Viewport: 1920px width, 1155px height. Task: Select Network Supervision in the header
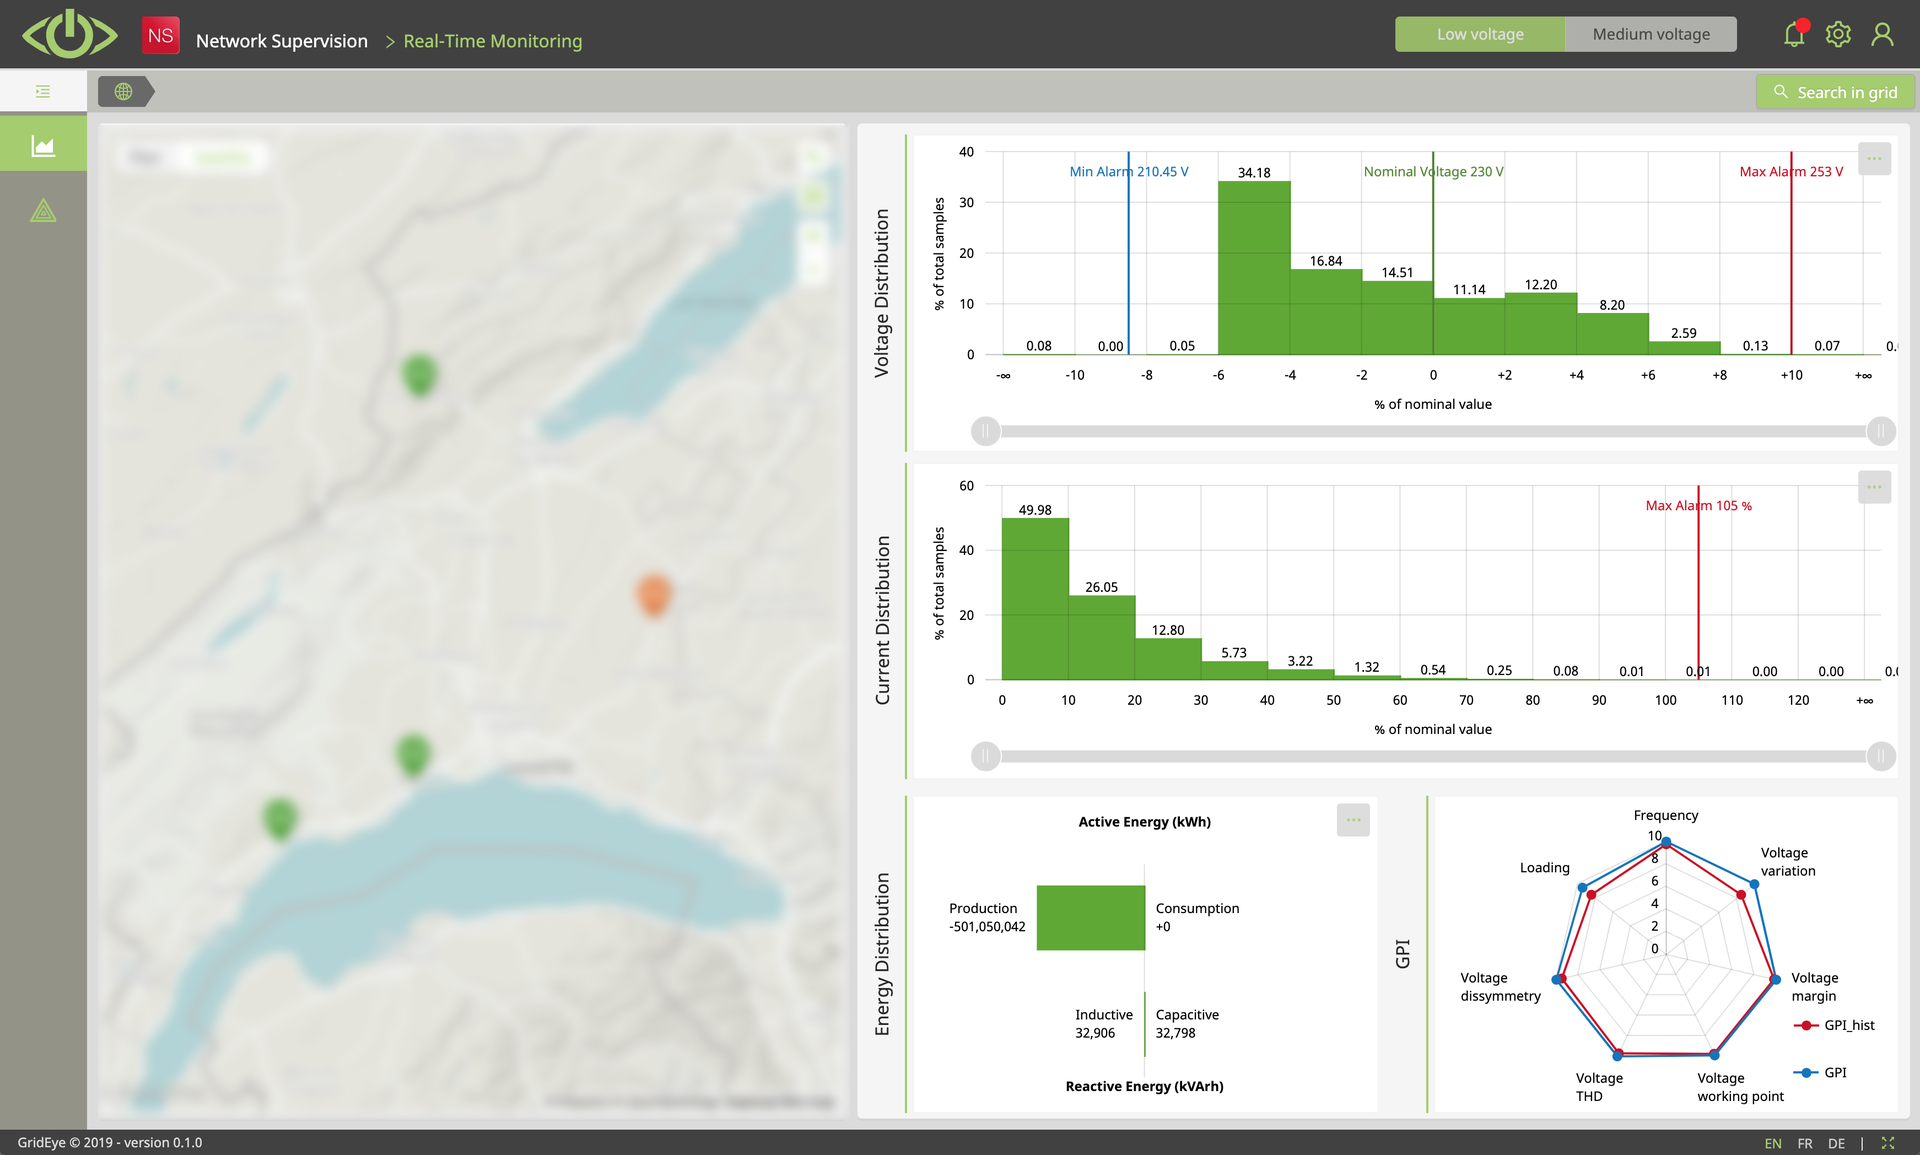(x=281, y=41)
